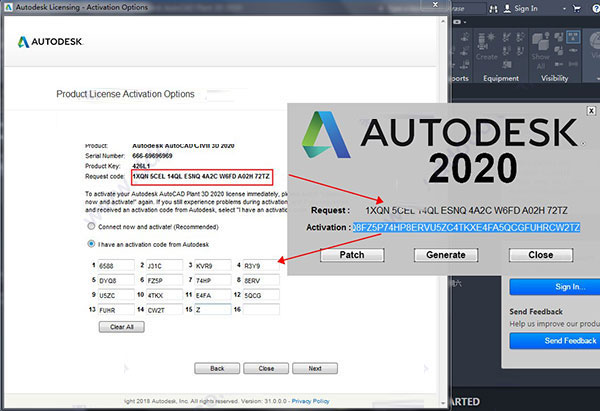The height and width of the screenshot is (411, 600).
Task: Close keygen window with the X button
Action: pyautogui.click(x=591, y=111)
